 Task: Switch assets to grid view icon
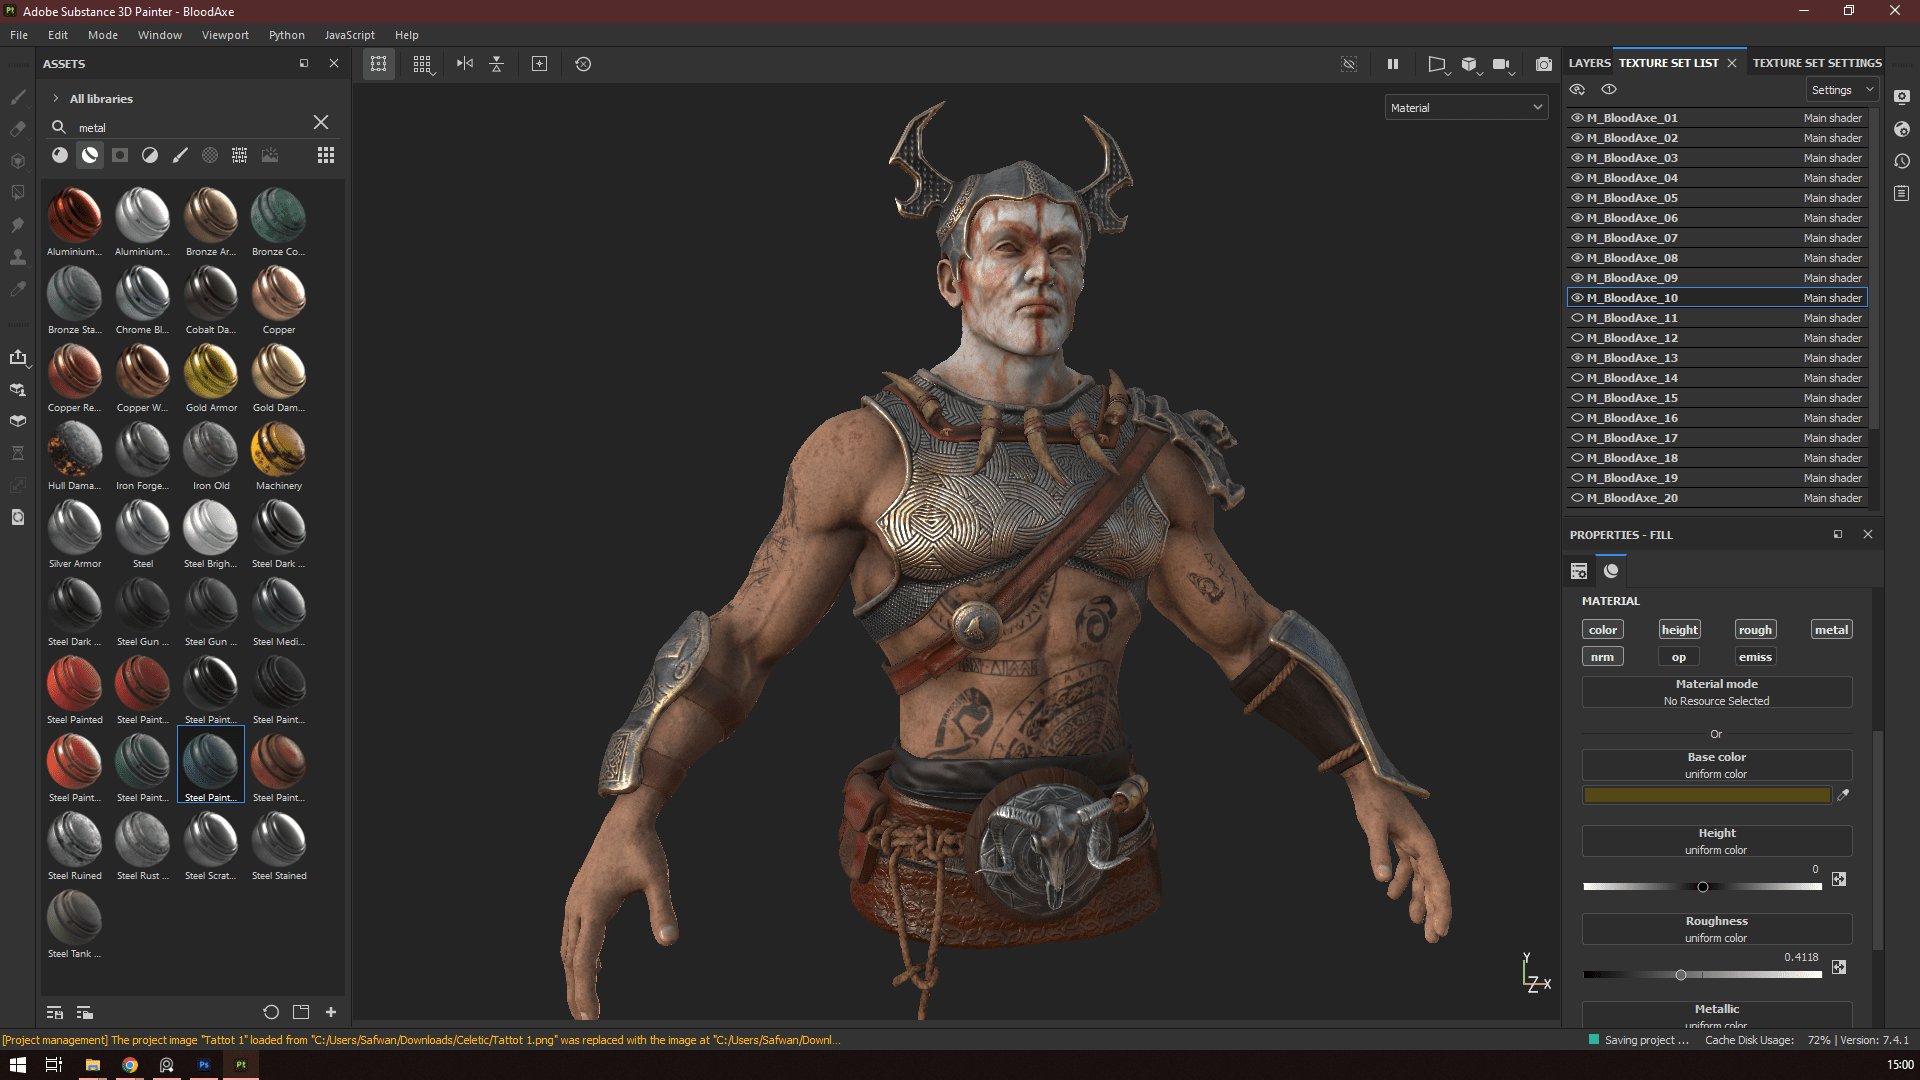[326, 155]
